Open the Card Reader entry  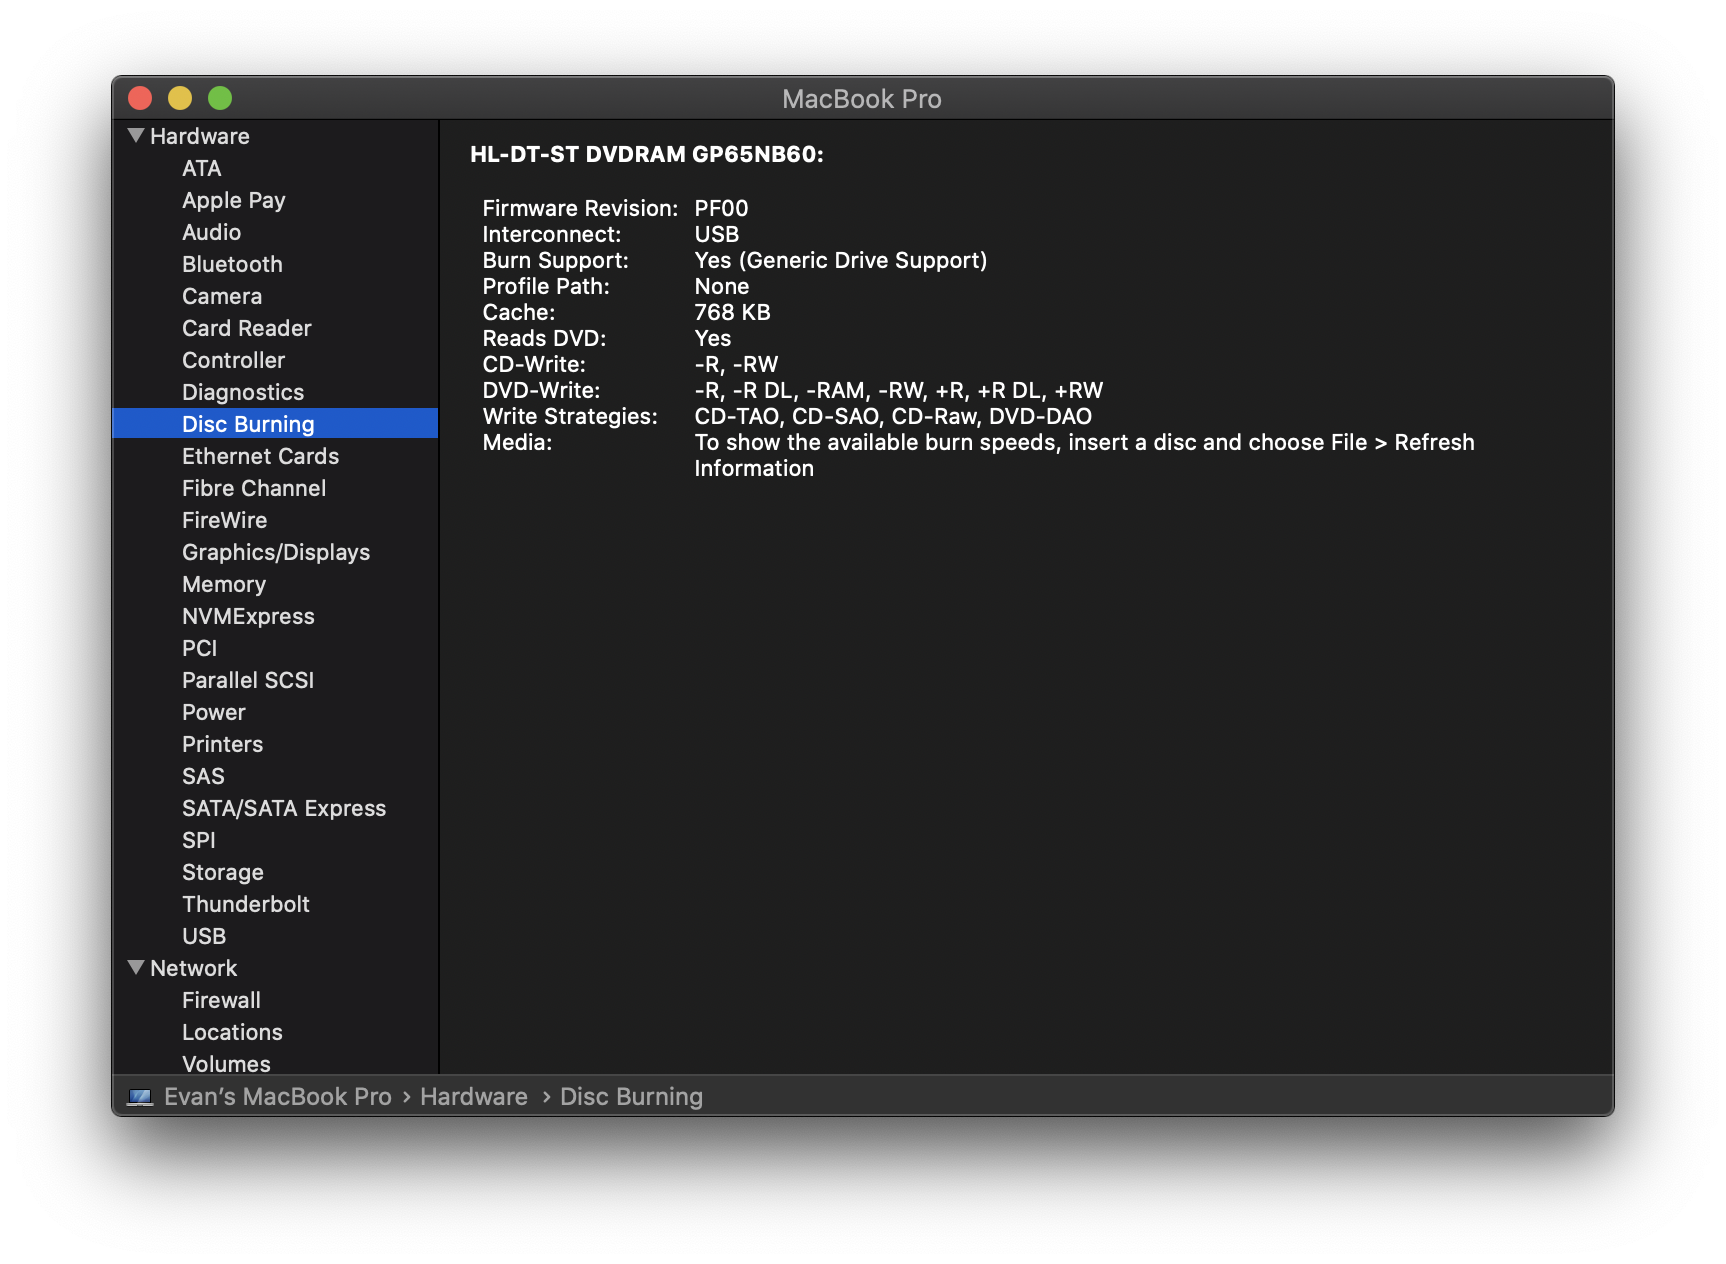pos(246,328)
